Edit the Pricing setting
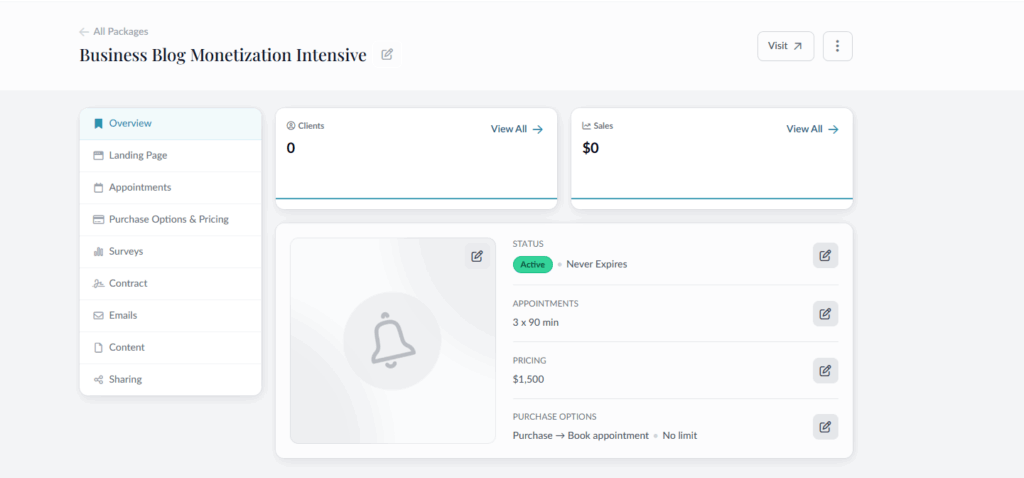This screenshot has height=478, width=1024. (x=825, y=370)
